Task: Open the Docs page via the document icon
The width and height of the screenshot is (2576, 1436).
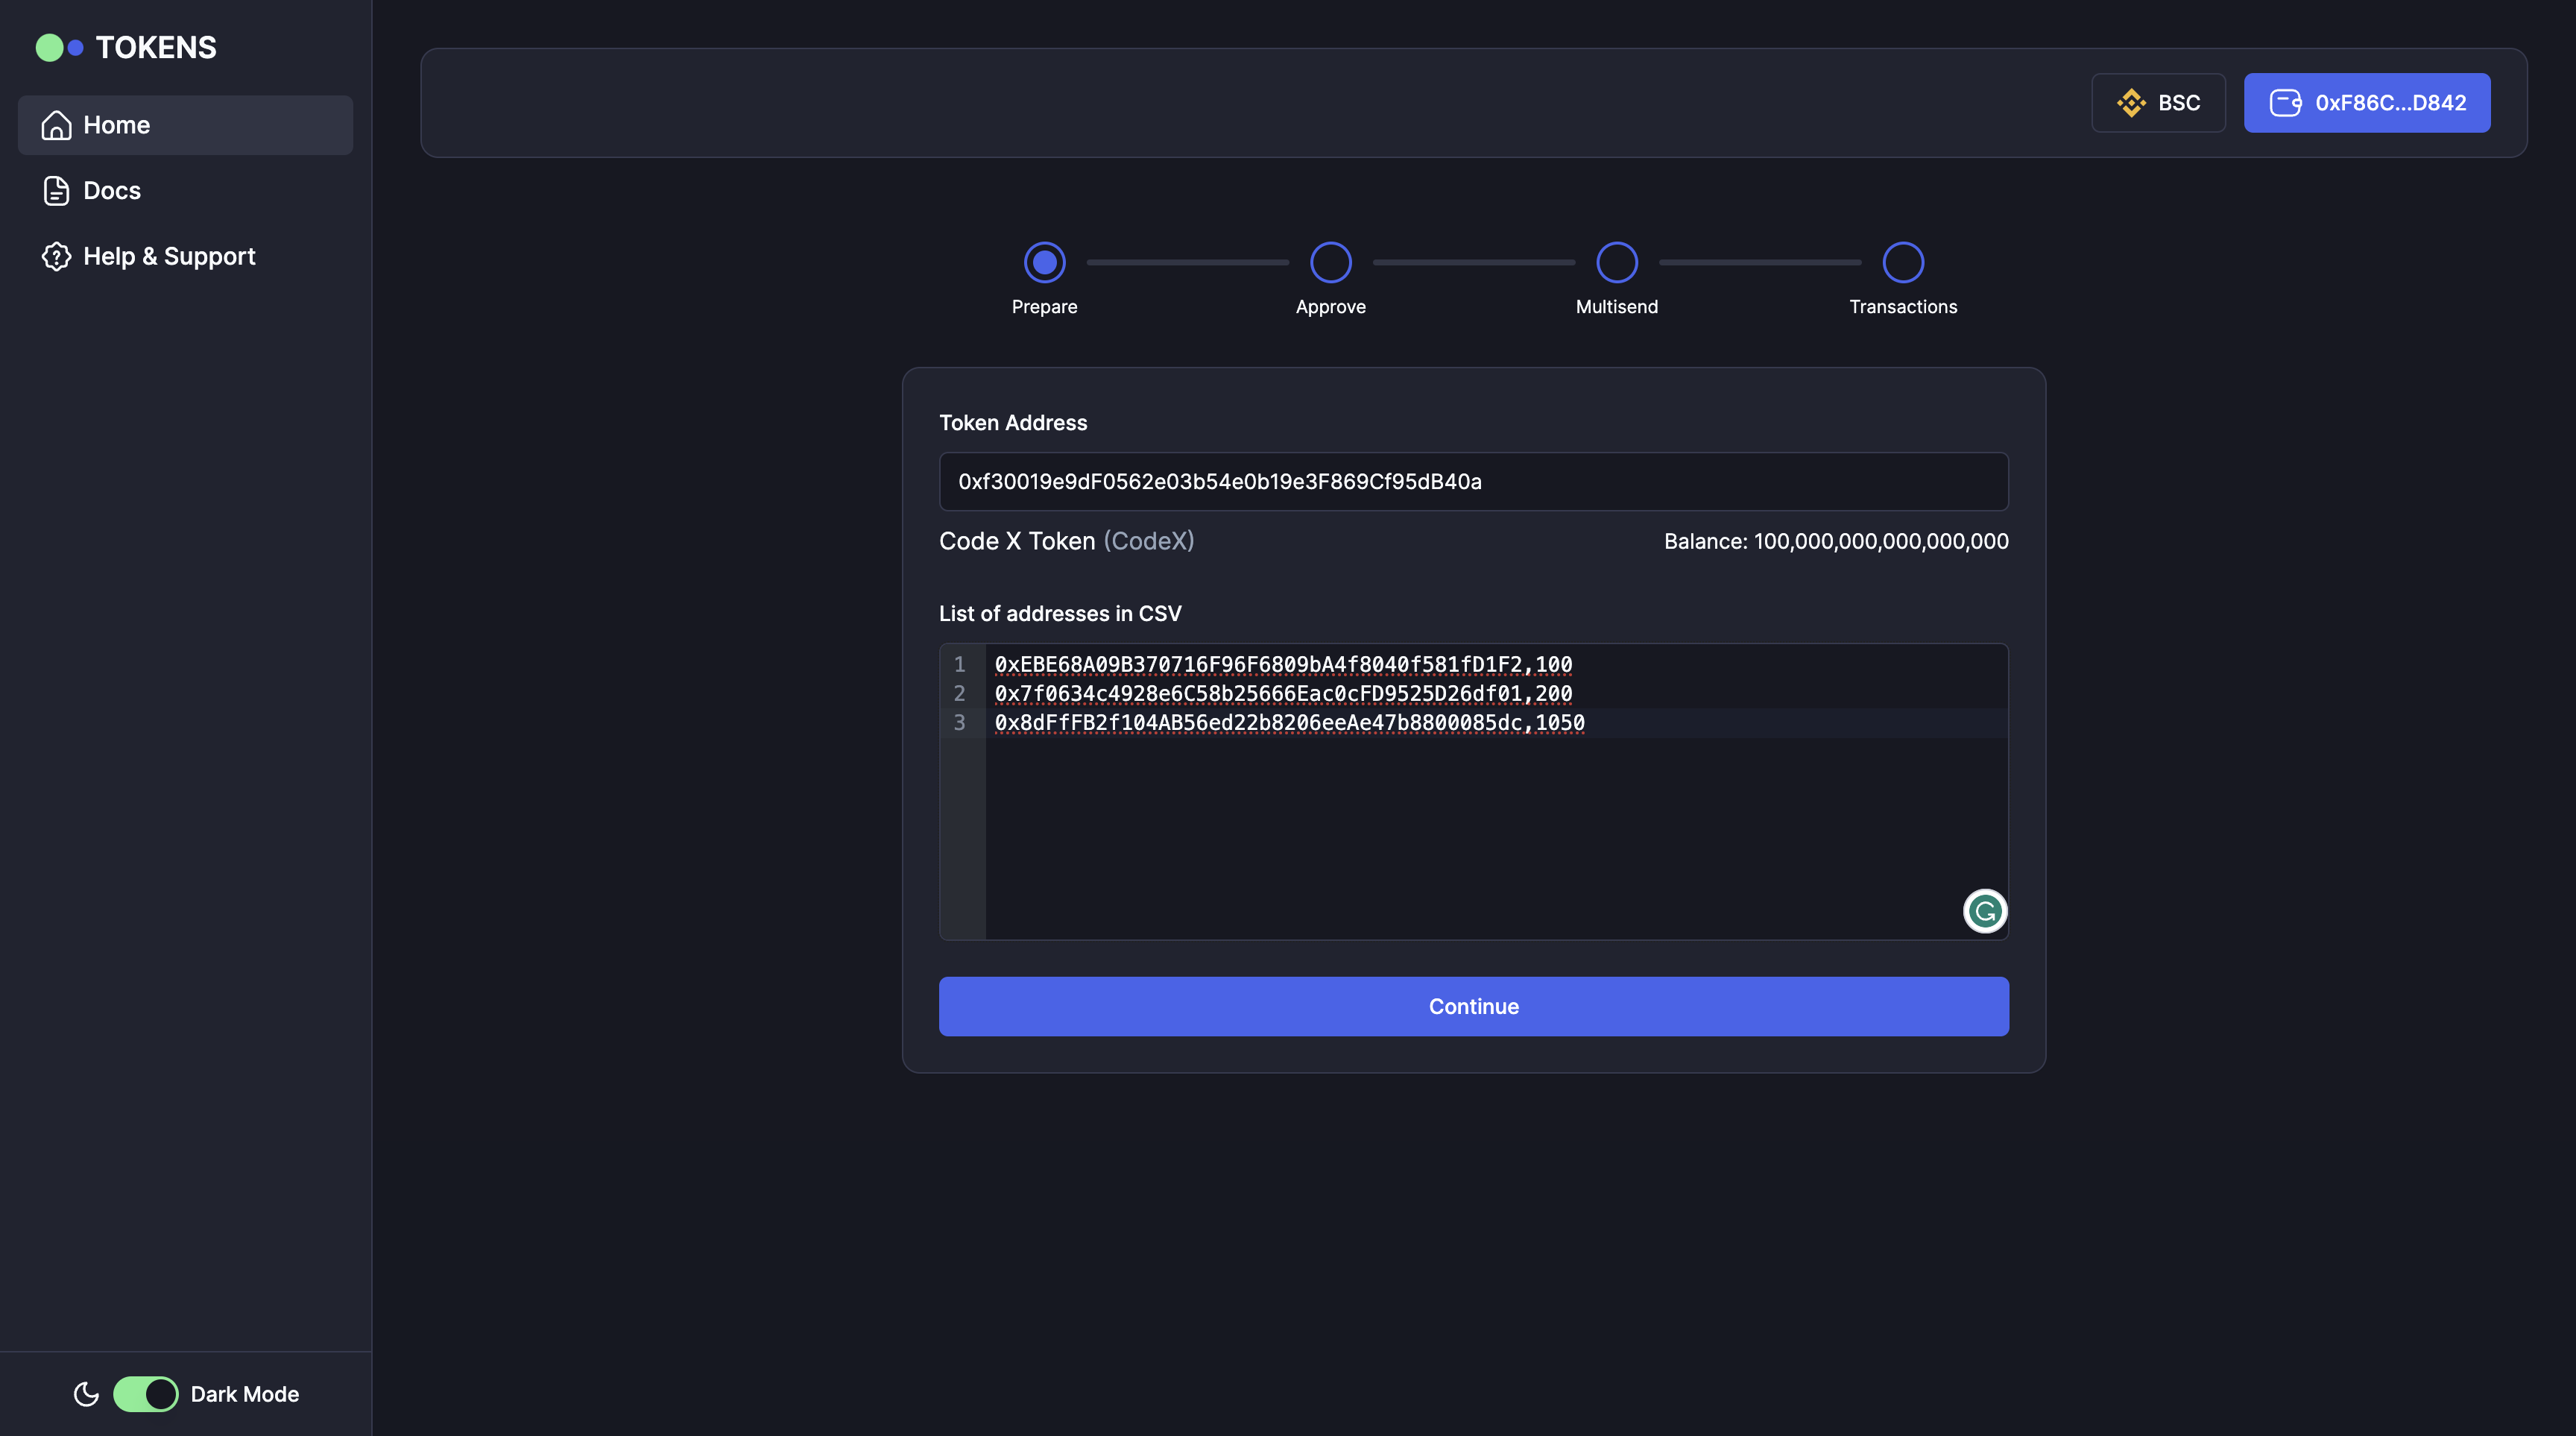Action: click(56, 190)
